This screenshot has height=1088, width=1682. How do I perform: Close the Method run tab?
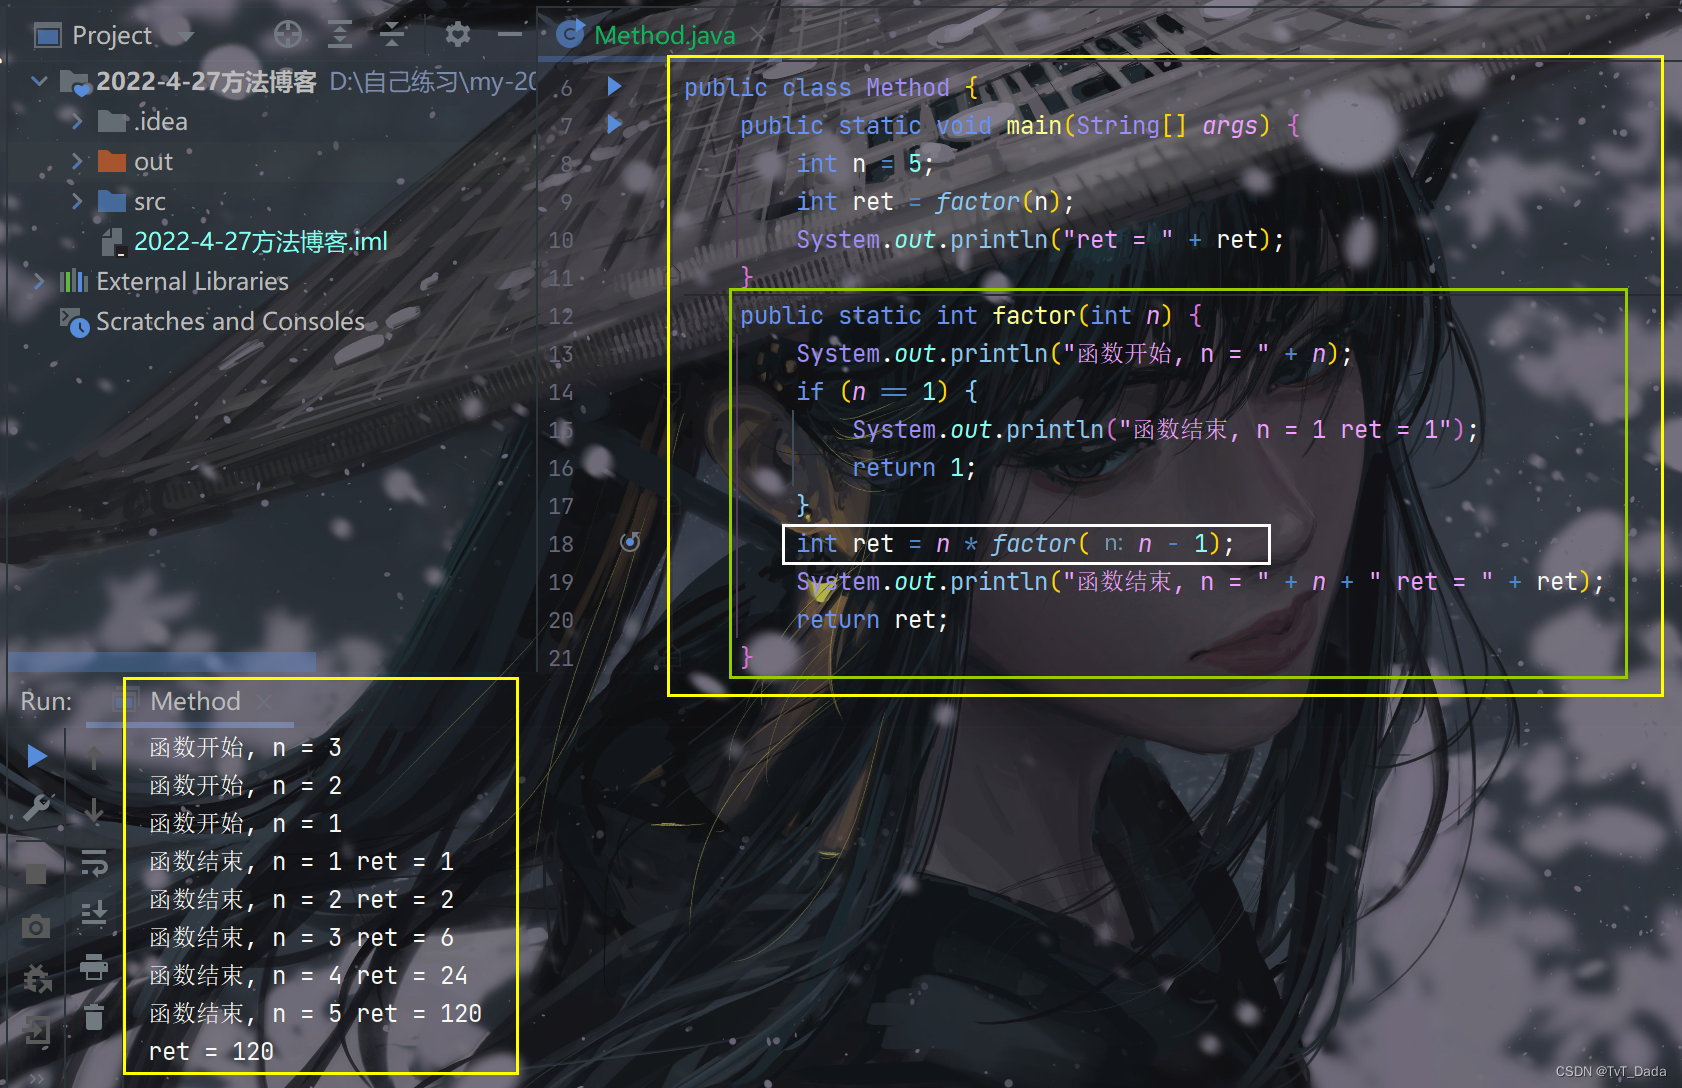[264, 702]
